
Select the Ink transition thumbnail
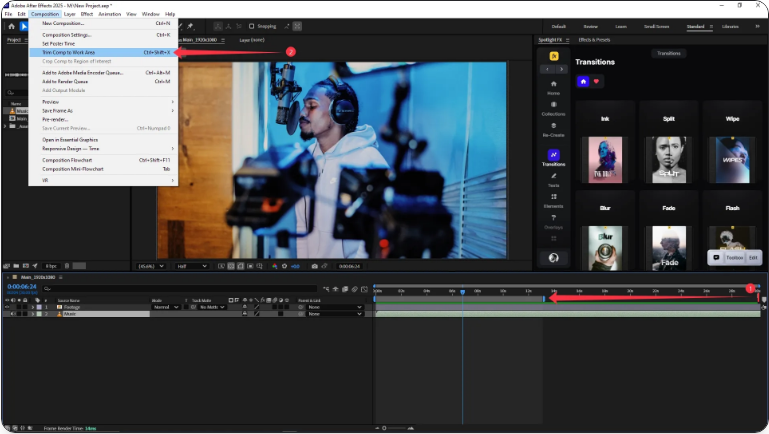605,160
